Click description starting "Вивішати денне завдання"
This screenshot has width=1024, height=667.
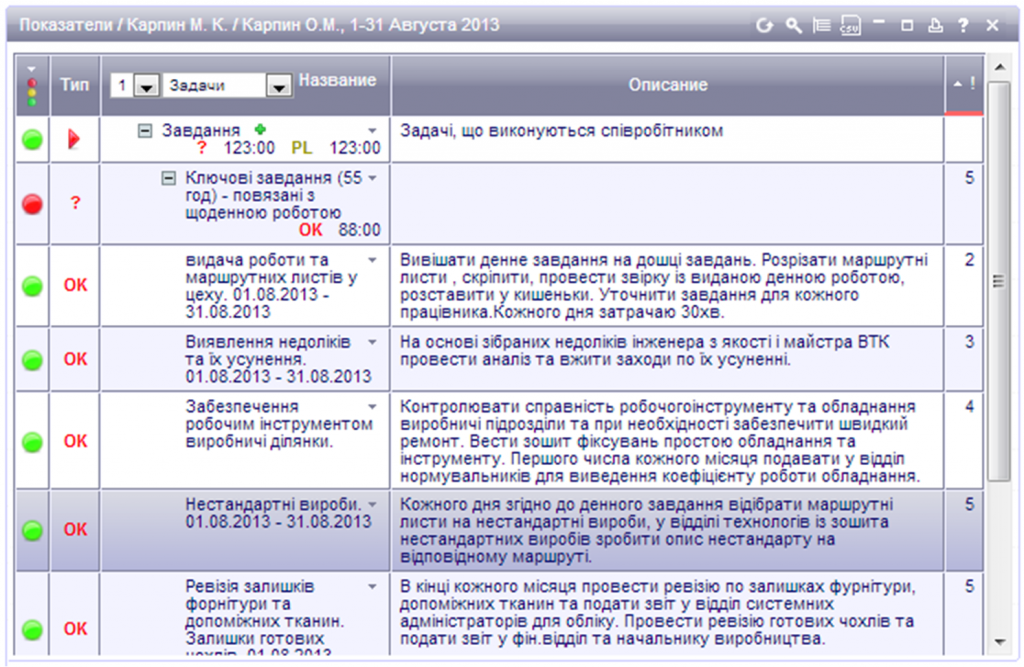tap(664, 285)
